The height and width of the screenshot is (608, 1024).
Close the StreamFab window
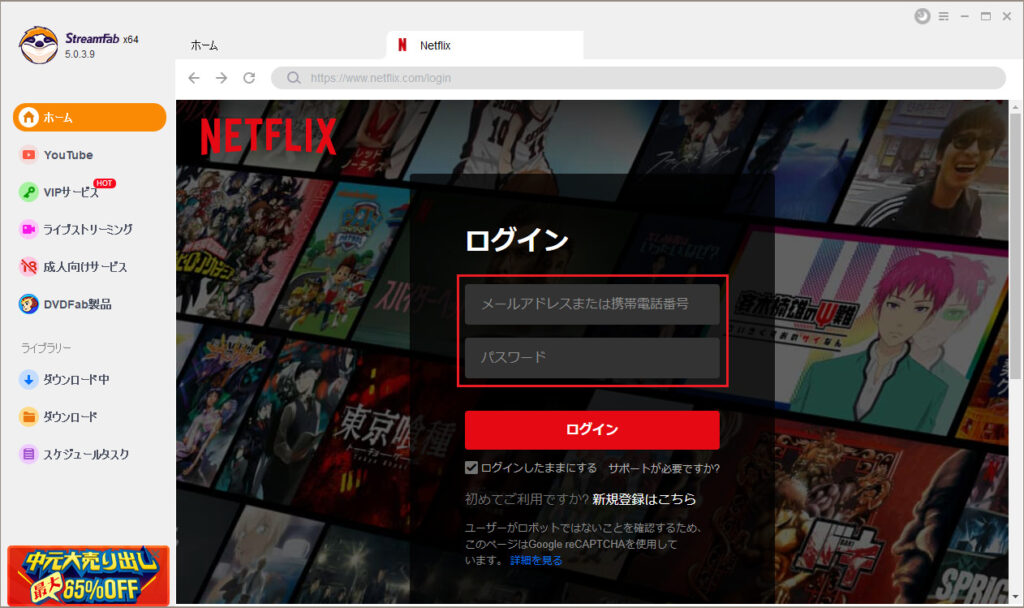[1007, 16]
